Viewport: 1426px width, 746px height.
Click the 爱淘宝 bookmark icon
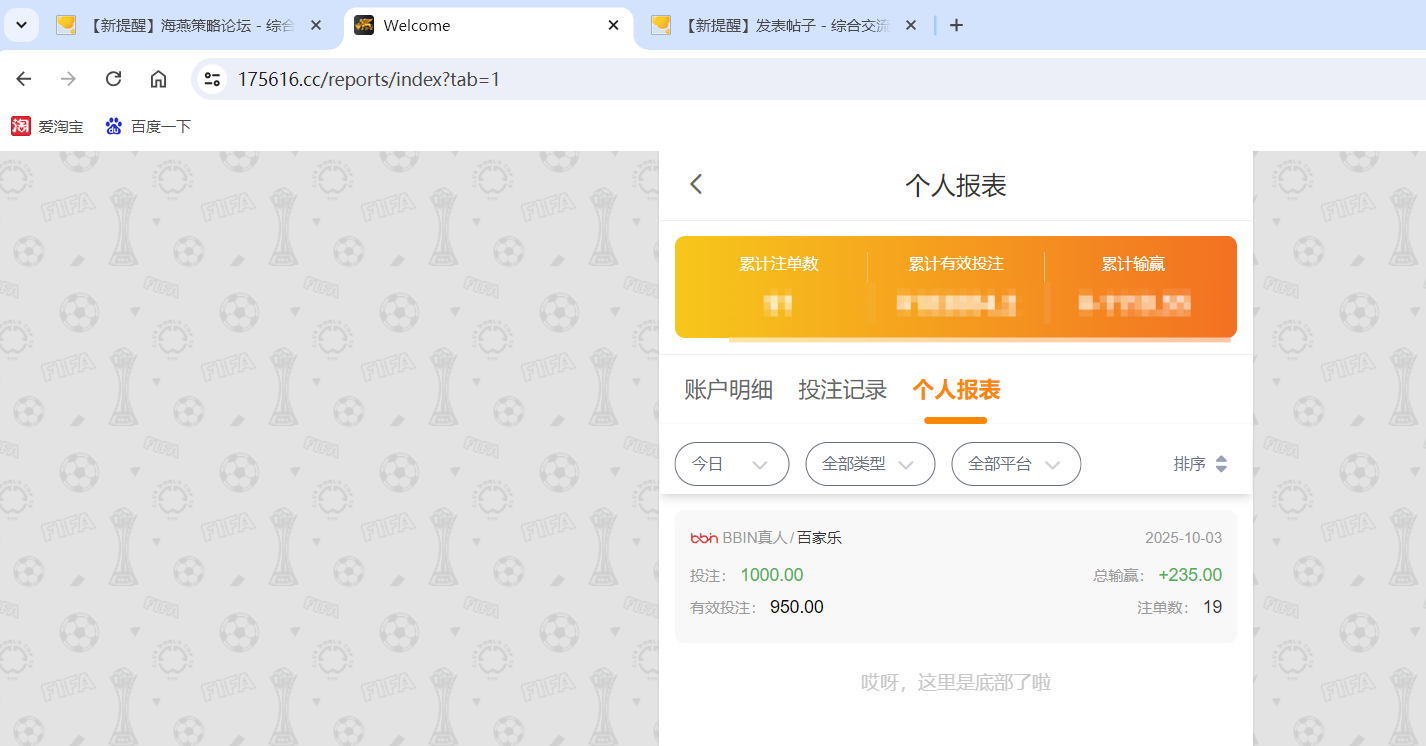[19, 125]
